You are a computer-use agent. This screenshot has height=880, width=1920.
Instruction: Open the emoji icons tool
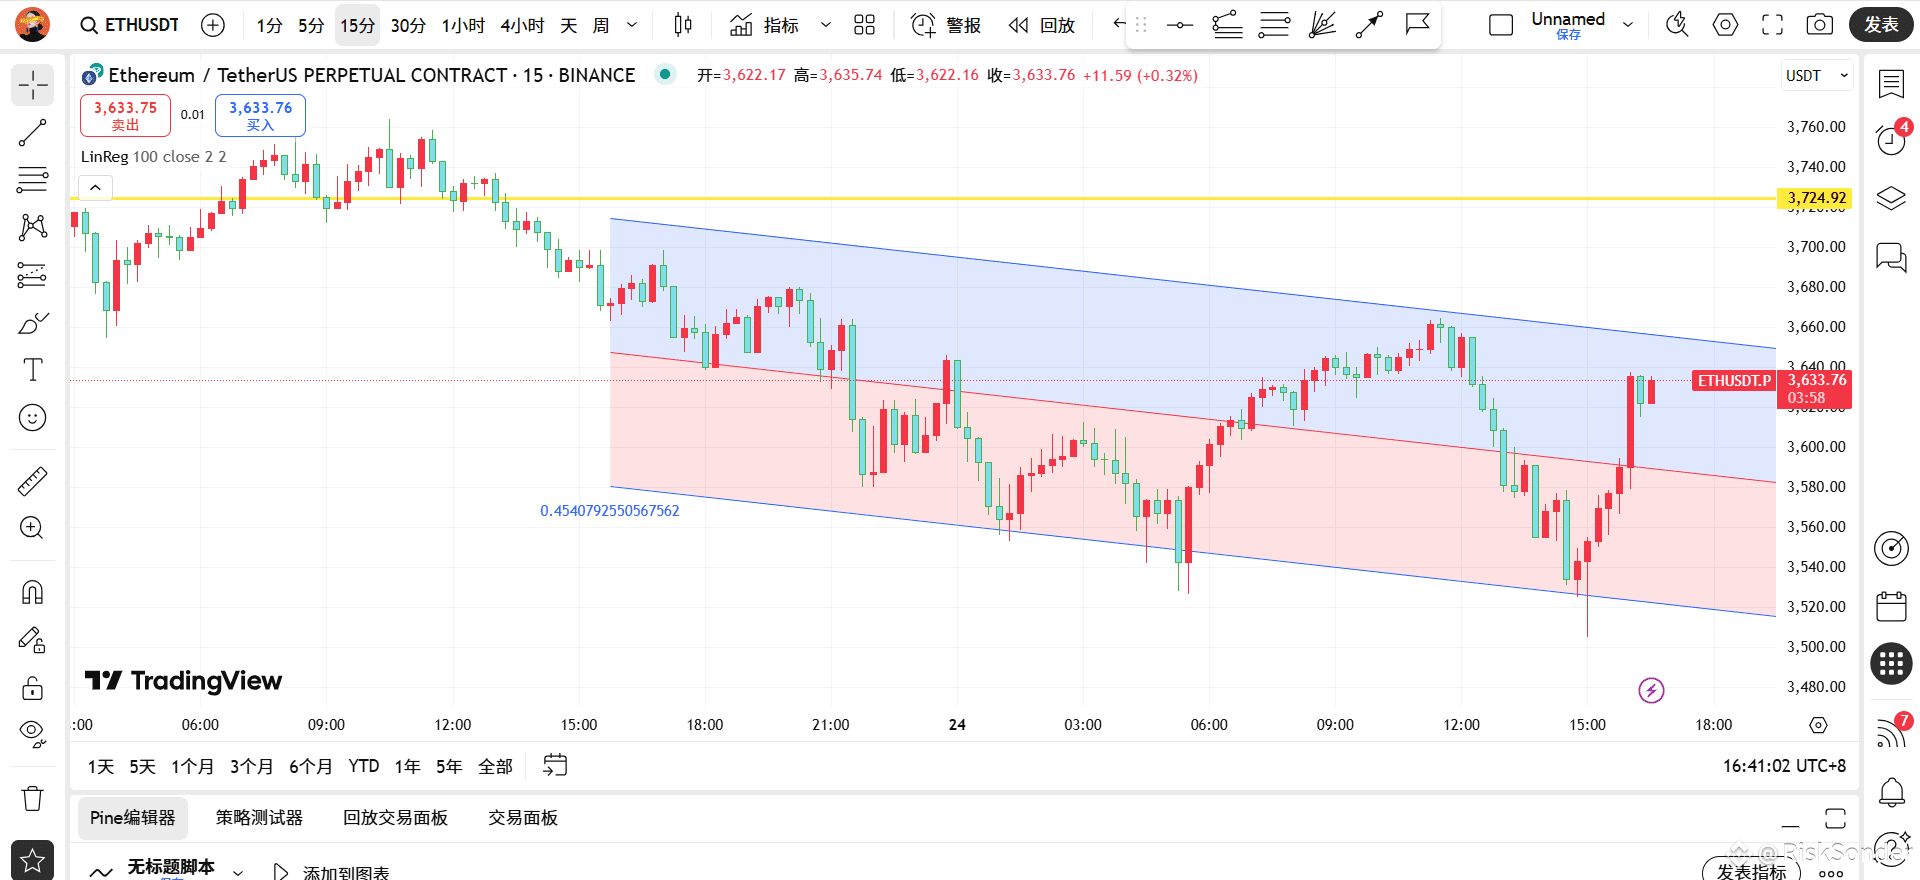[33, 417]
